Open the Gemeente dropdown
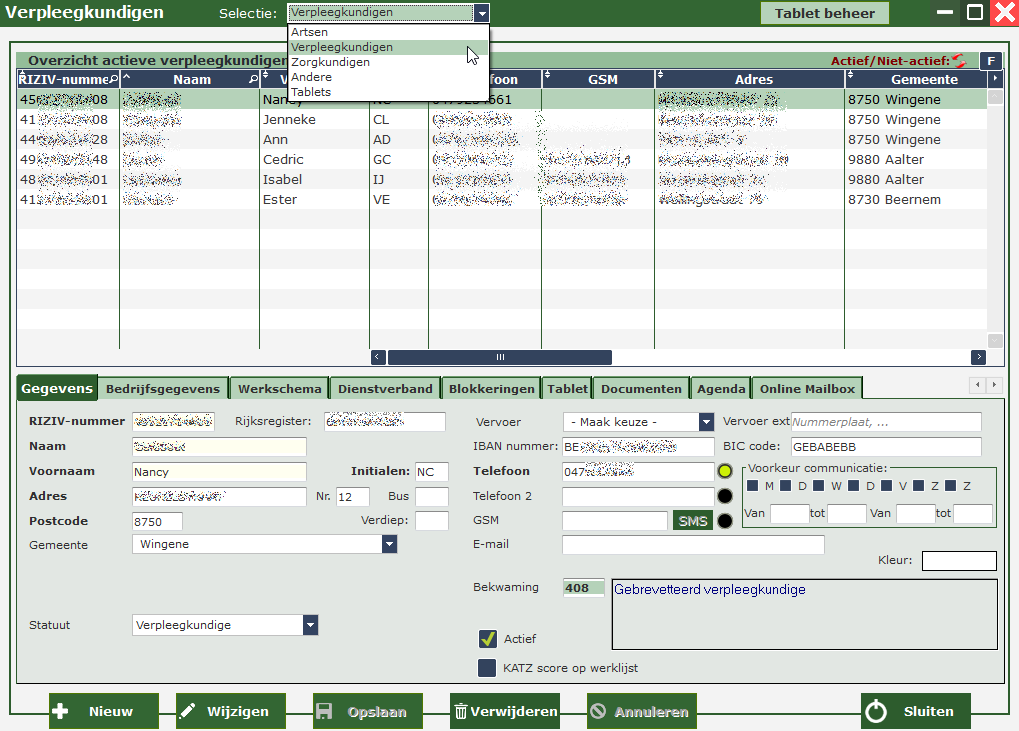The width and height of the screenshot is (1019, 731). 389,544
